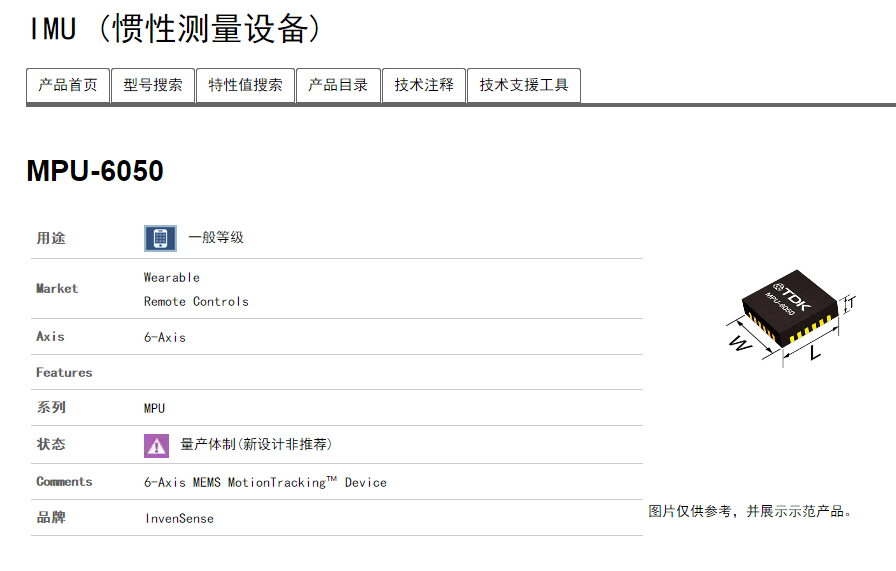This screenshot has width=896, height=571.
Task: Click the 量产体制(新设计非推荐) status text
Action: point(256,445)
